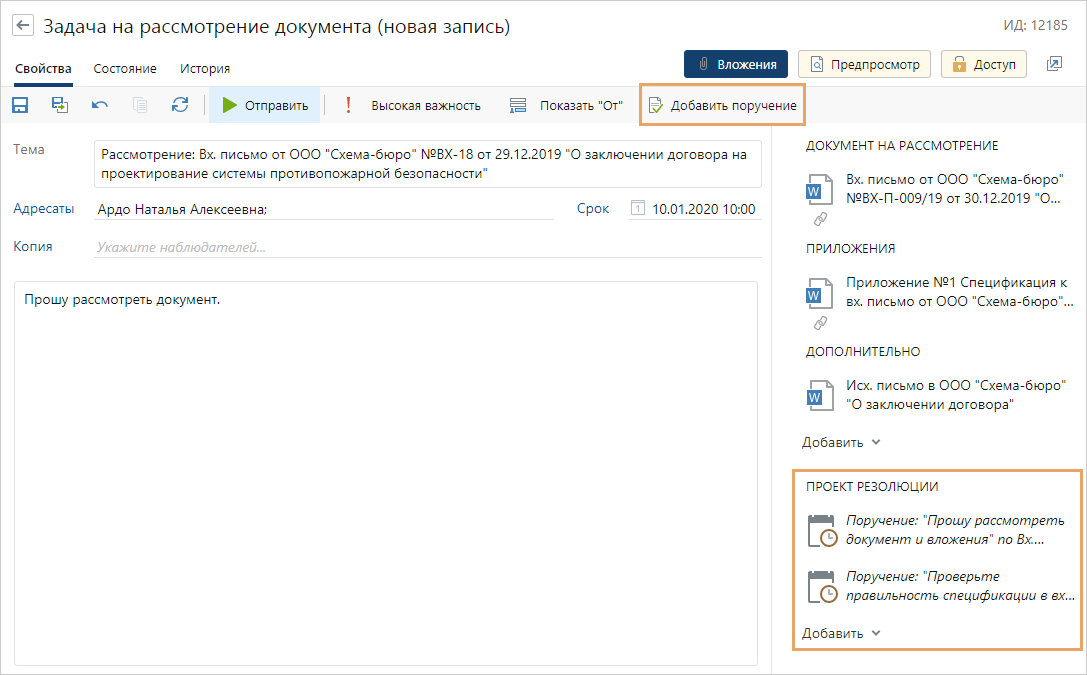Open the Исх. письмо в ООО "Схема-бюро" document

coord(955,395)
